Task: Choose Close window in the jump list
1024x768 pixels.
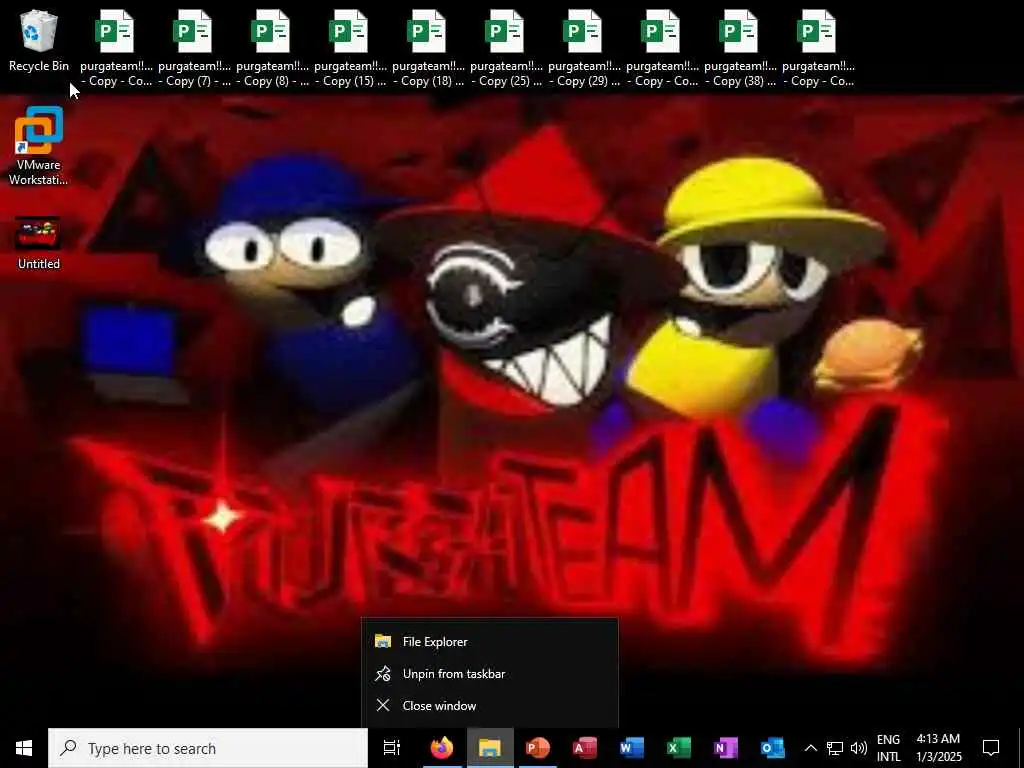Action: click(490, 705)
